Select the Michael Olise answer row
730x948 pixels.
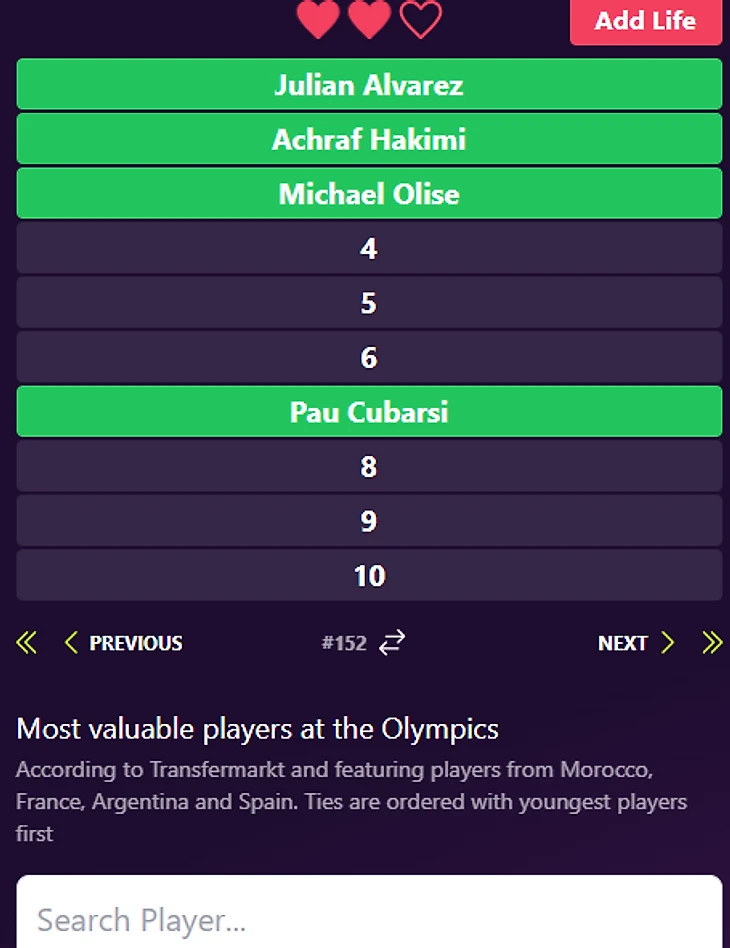tap(369, 194)
